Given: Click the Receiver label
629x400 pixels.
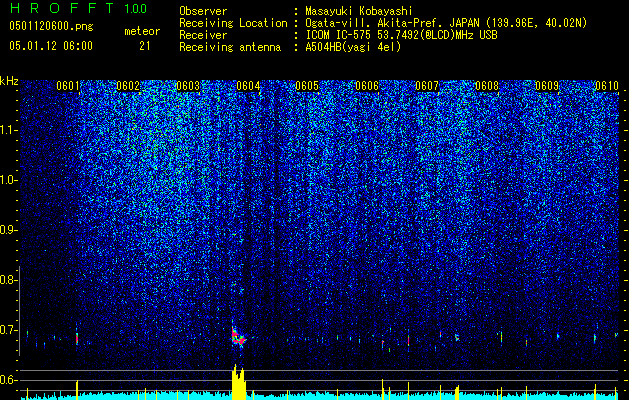Looking at the screenshot, I should [x=203, y=35].
